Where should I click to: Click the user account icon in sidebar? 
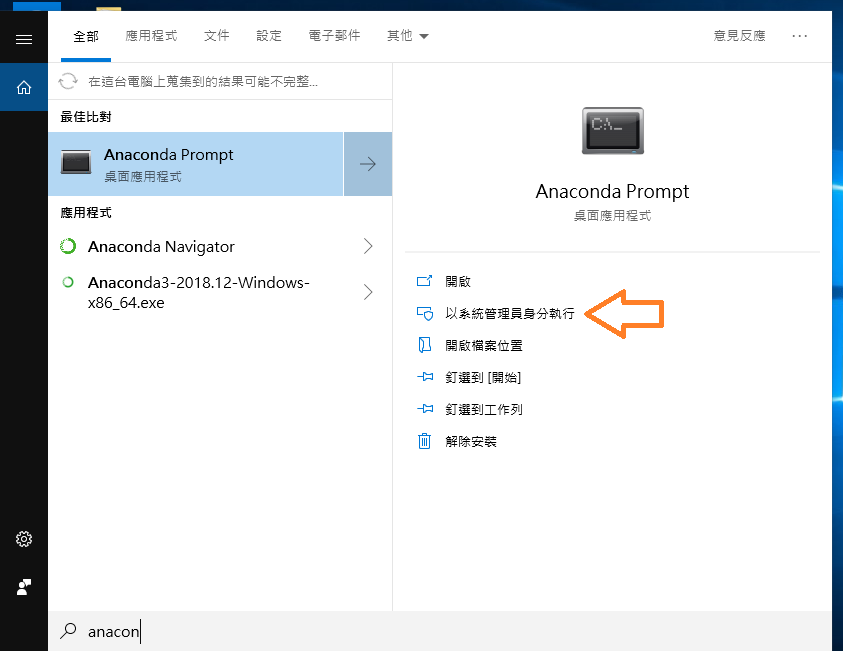point(24,587)
